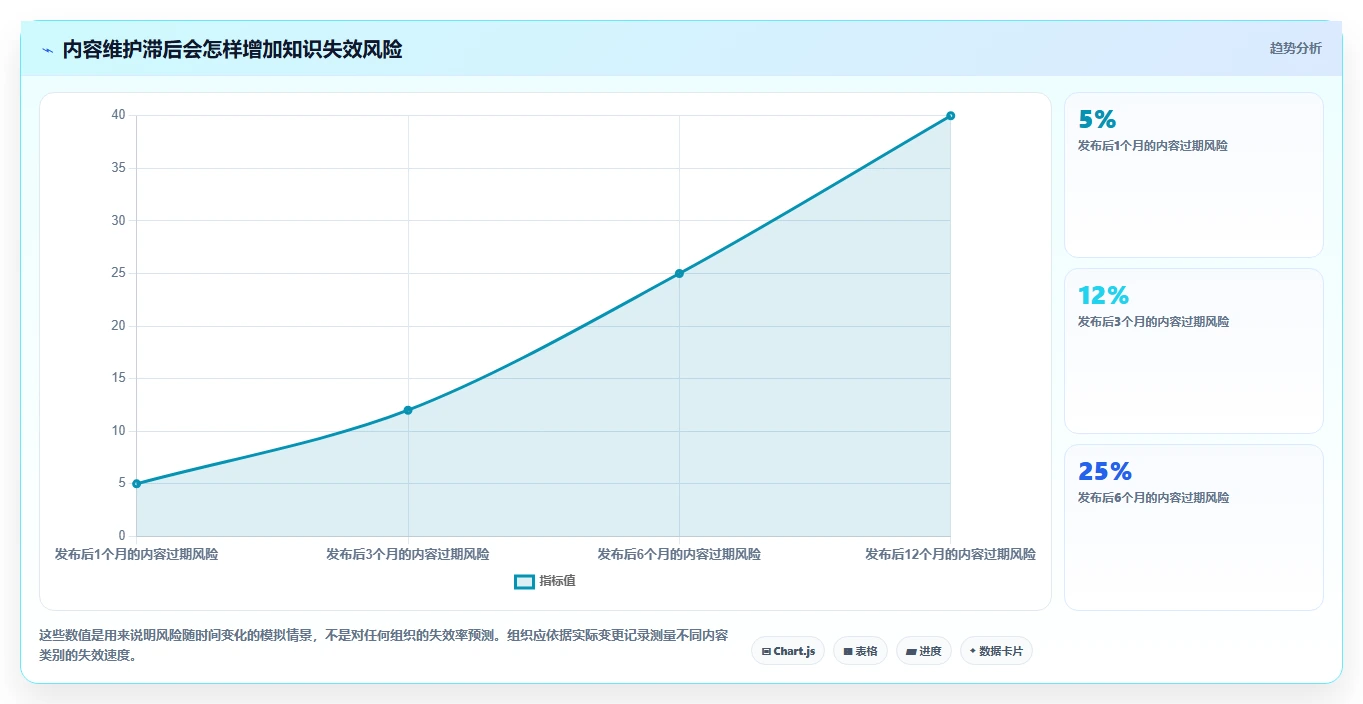Select the 进度 tag chip
The width and height of the screenshot is (1363, 704).
(x=923, y=651)
